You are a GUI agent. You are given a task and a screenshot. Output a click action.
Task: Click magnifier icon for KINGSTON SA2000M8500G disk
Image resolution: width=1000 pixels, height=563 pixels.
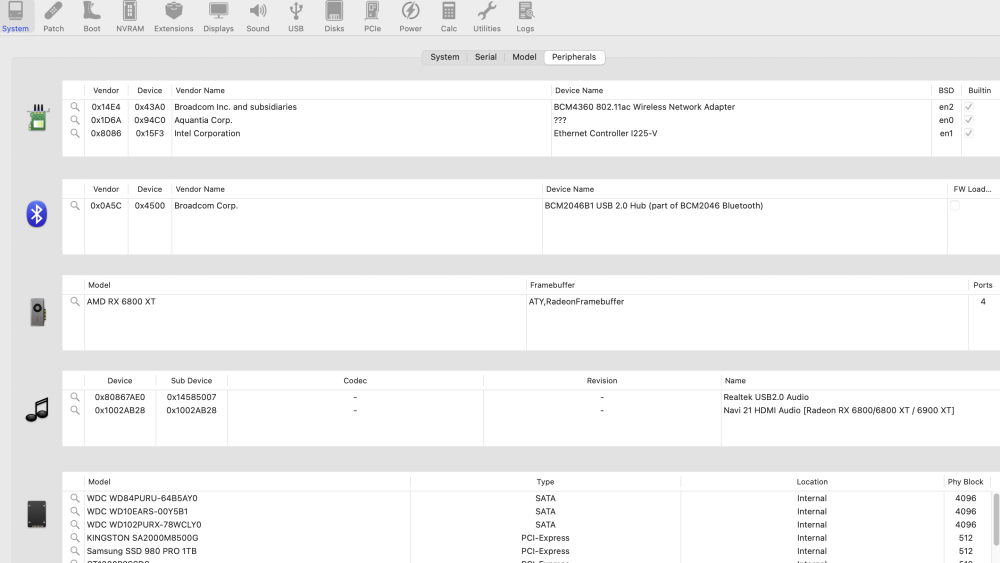click(x=75, y=538)
